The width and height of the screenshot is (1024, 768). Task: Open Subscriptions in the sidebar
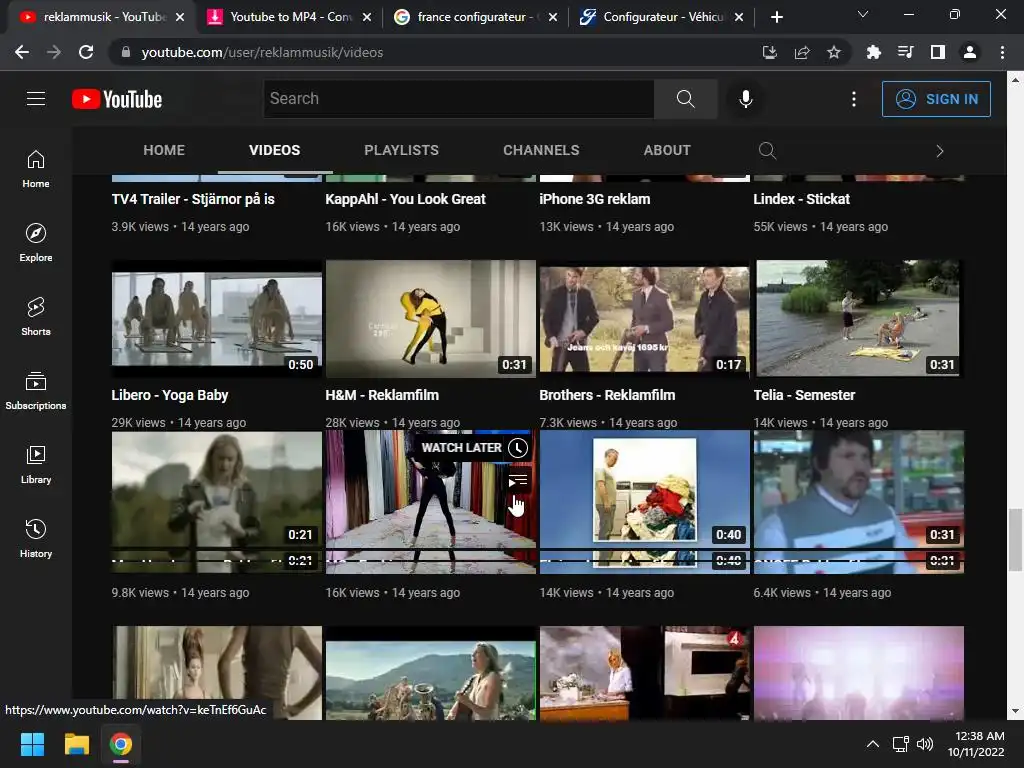36,390
